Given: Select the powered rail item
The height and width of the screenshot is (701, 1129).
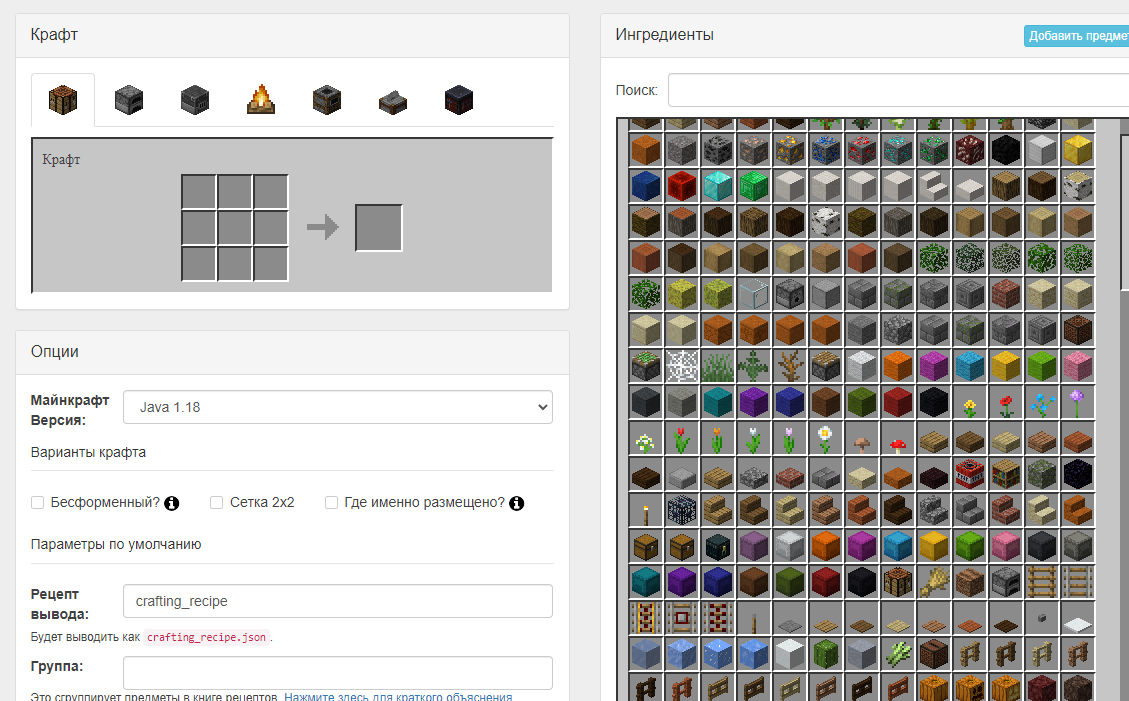Looking at the screenshot, I should click(645, 618).
